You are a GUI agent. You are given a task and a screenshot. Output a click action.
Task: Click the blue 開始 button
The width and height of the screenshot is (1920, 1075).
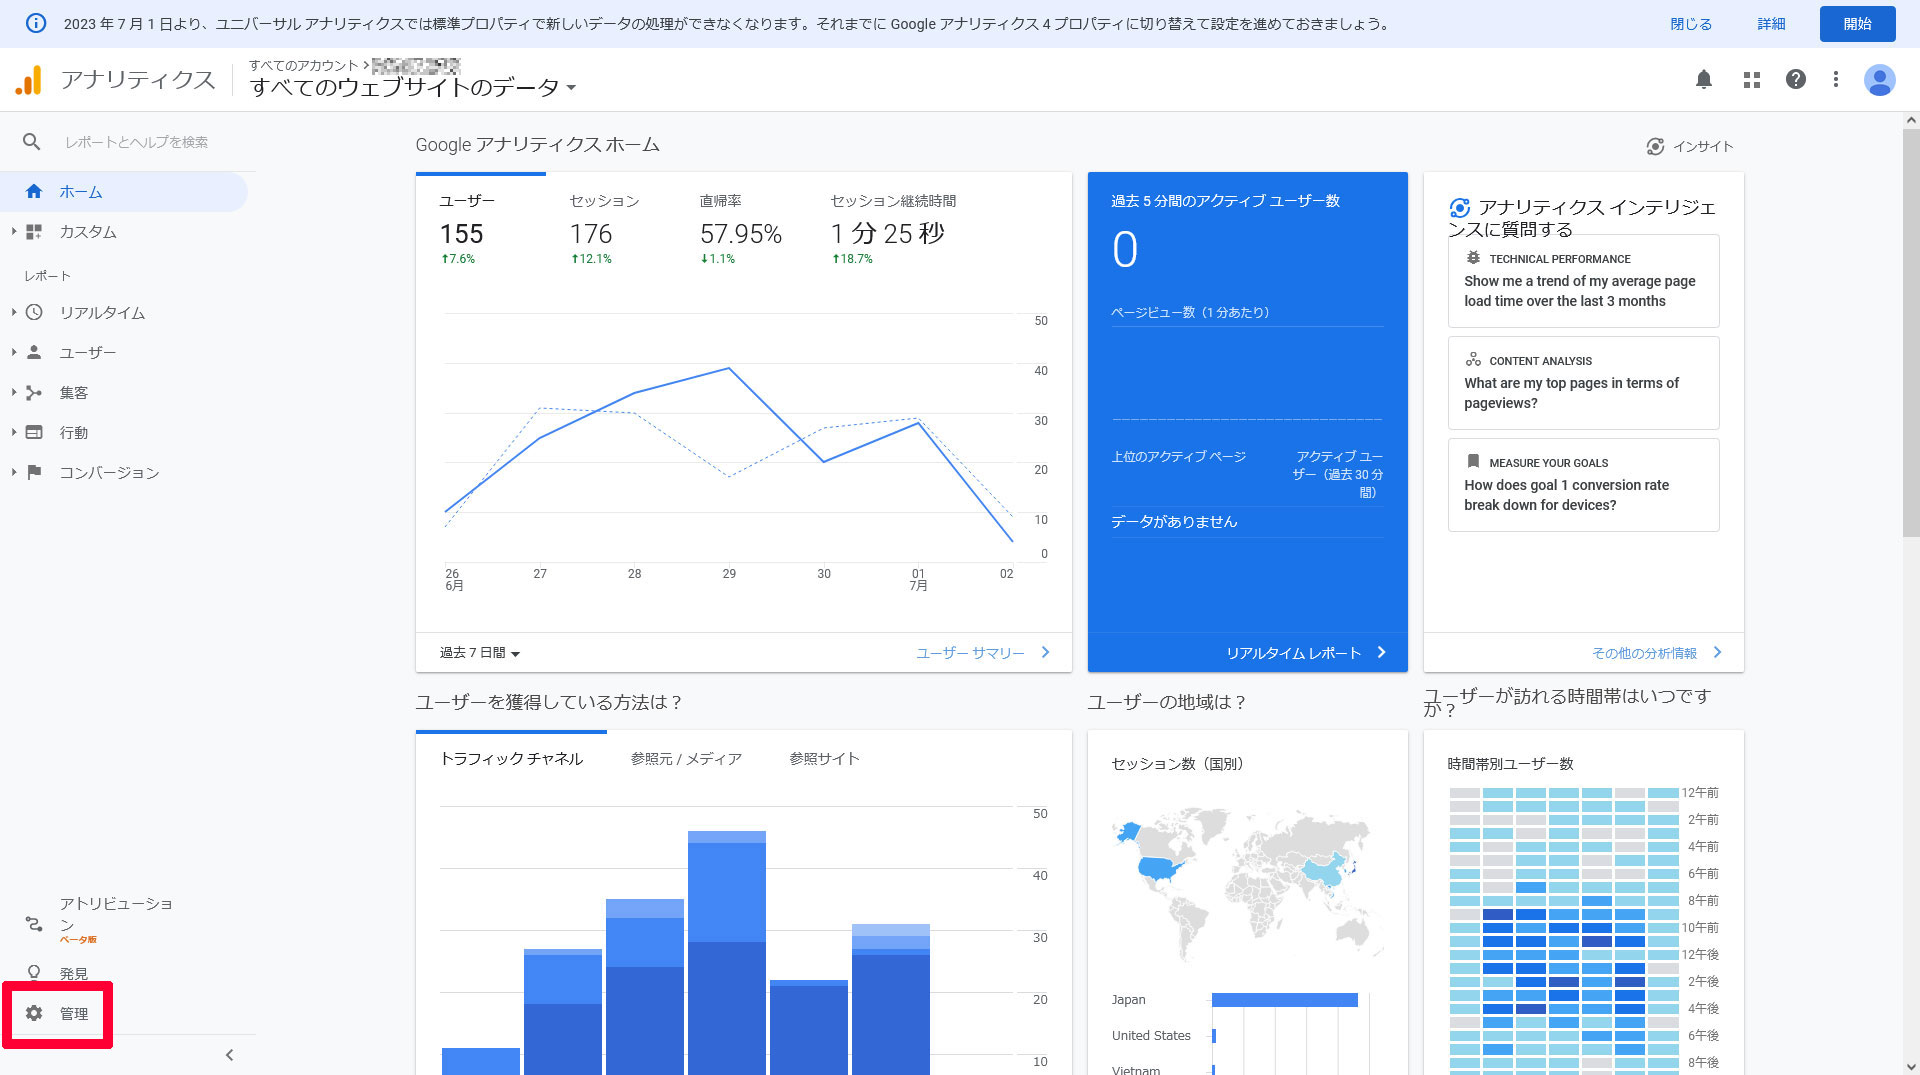click(x=1857, y=24)
